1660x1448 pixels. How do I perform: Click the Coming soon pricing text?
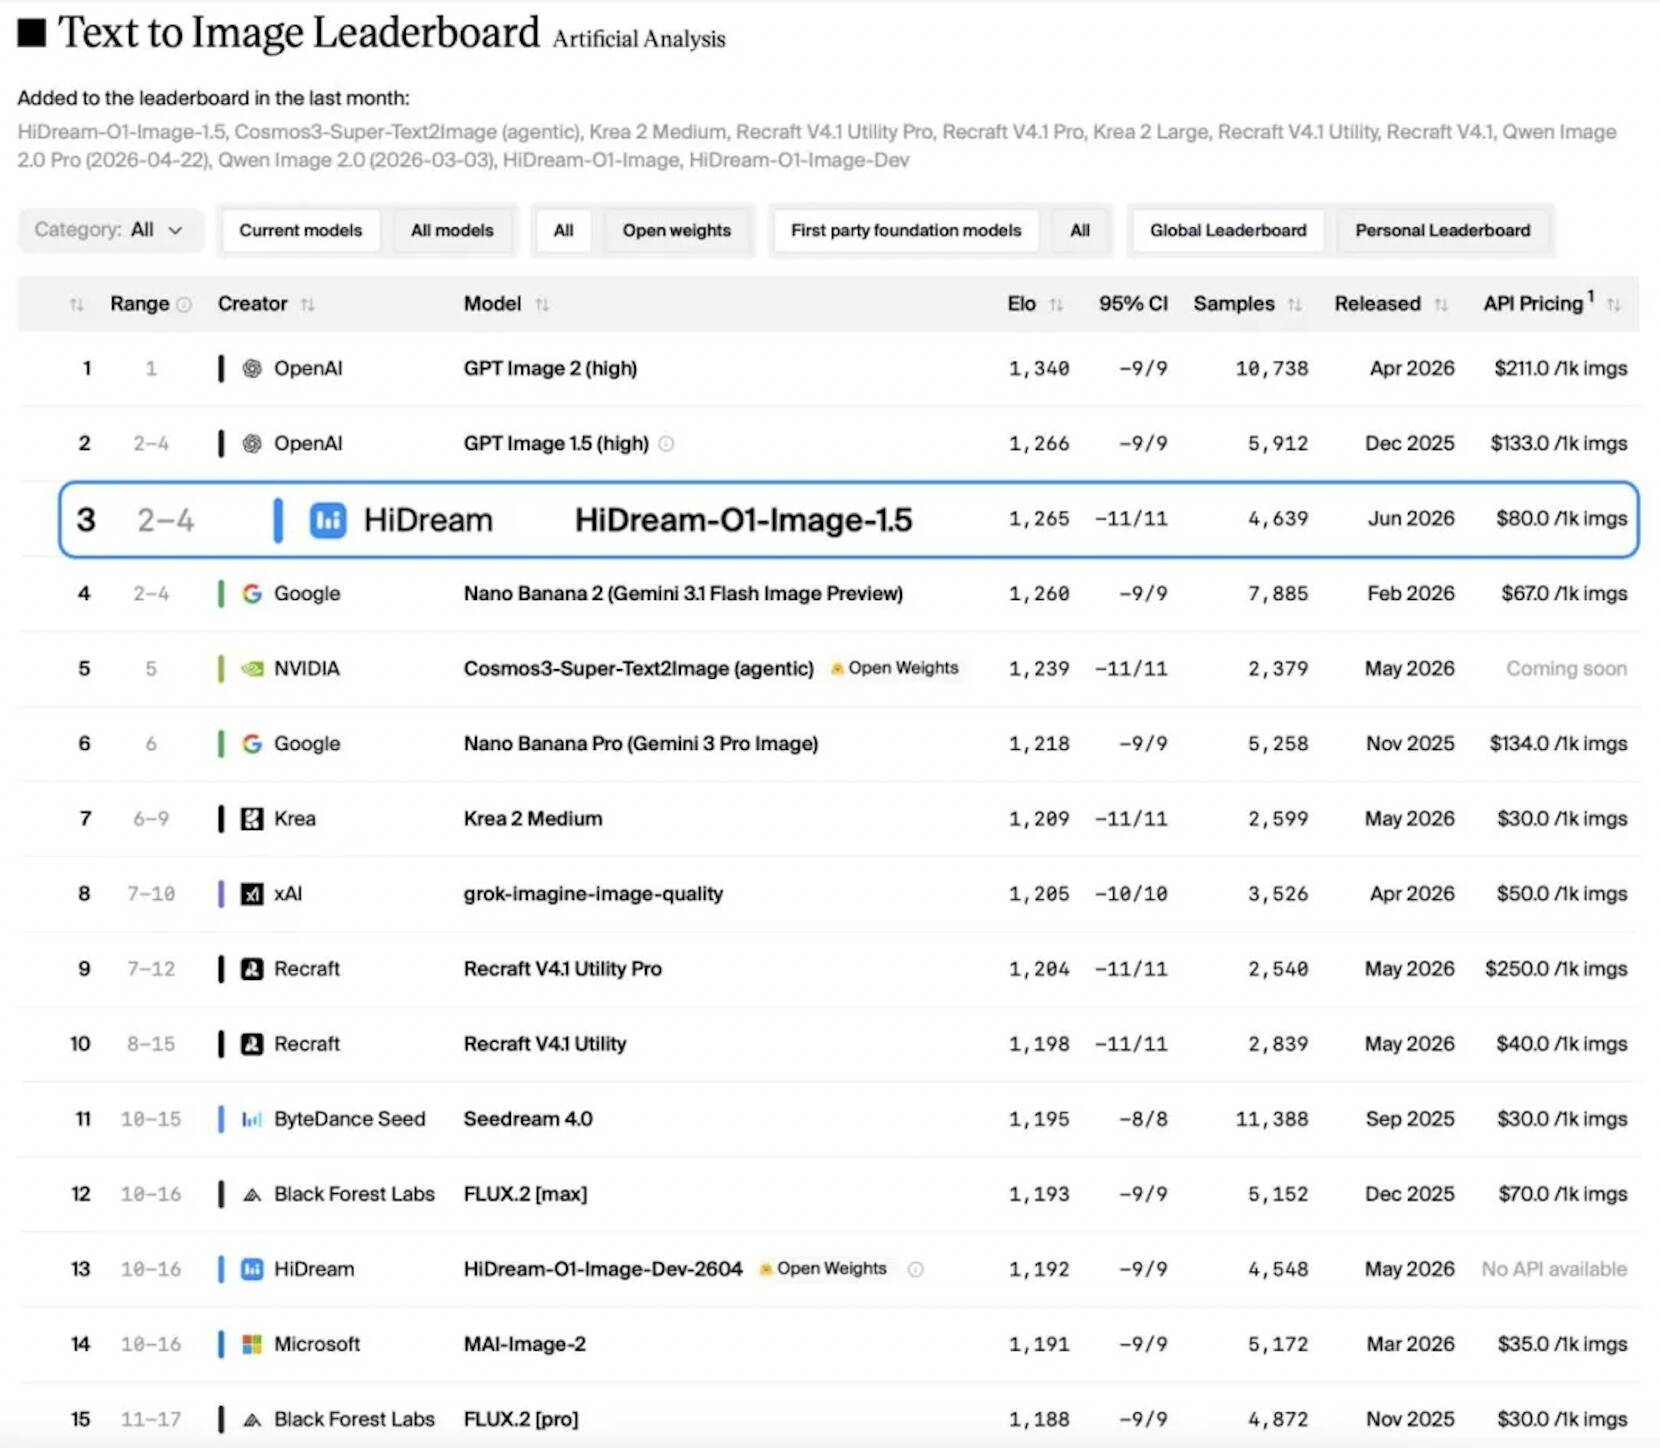click(x=1566, y=668)
